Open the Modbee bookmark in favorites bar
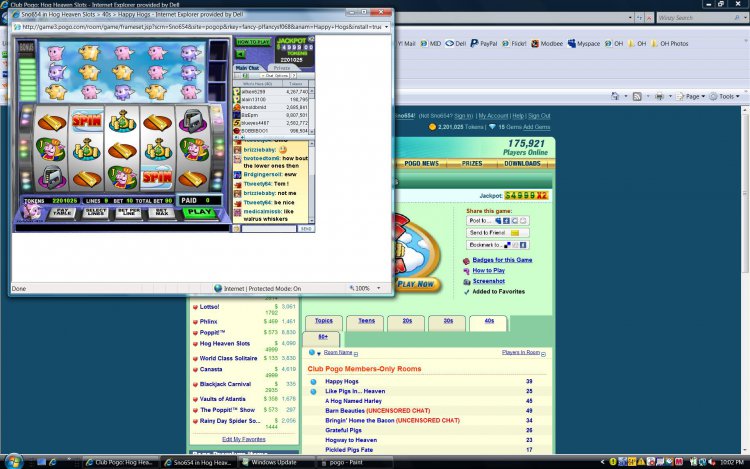Screen dimensions: 750x469 547,44
